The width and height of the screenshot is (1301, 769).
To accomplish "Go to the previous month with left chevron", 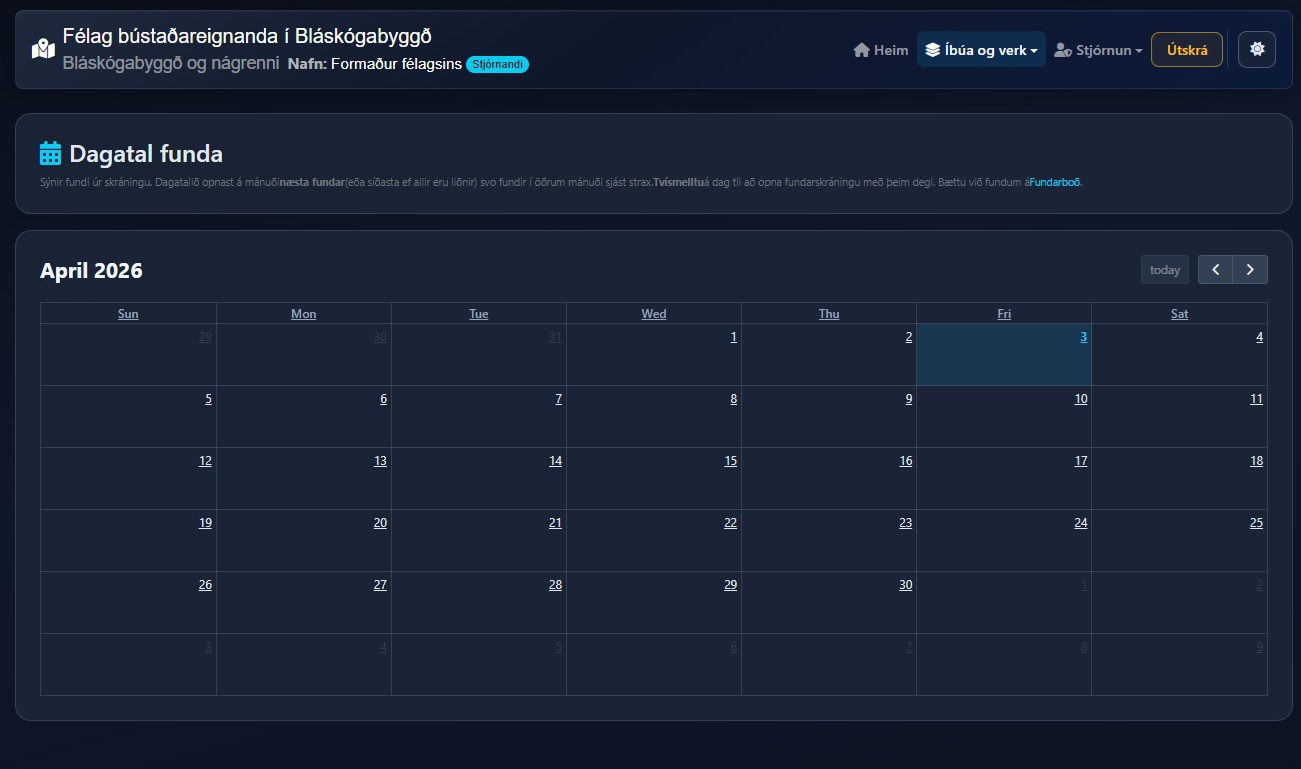I will (x=1215, y=270).
